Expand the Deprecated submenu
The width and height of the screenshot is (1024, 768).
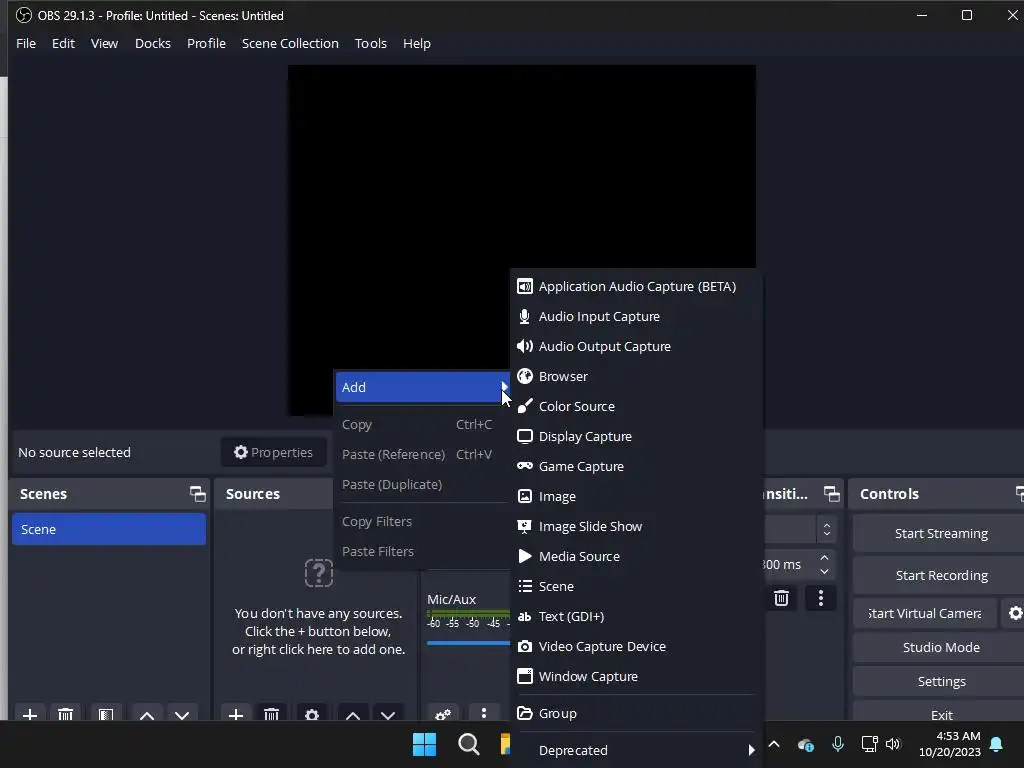pos(635,751)
